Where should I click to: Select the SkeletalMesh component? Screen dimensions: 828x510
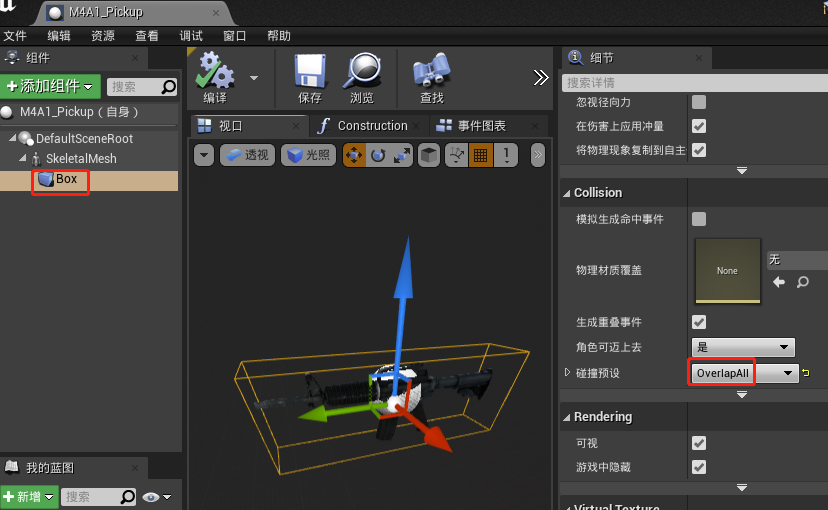coord(81,158)
